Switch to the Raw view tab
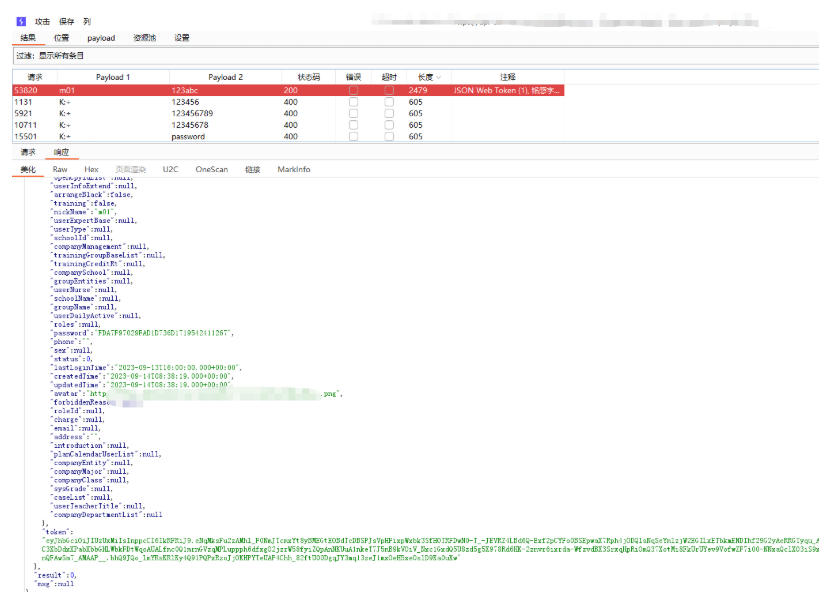This screenshot has height=594, width=830. [x=60, y=169]
